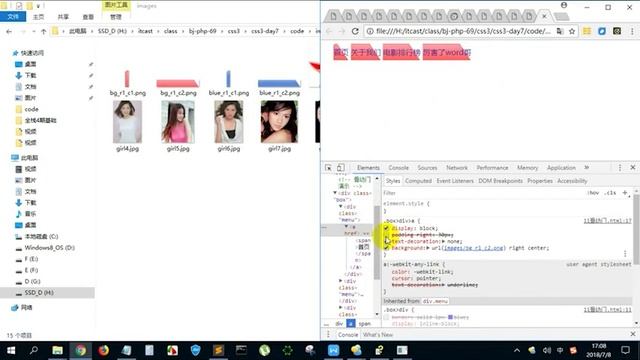Activate the DevTools inspect element picker
This screenshot has height=360, width=640.
(x=329, y=168)
